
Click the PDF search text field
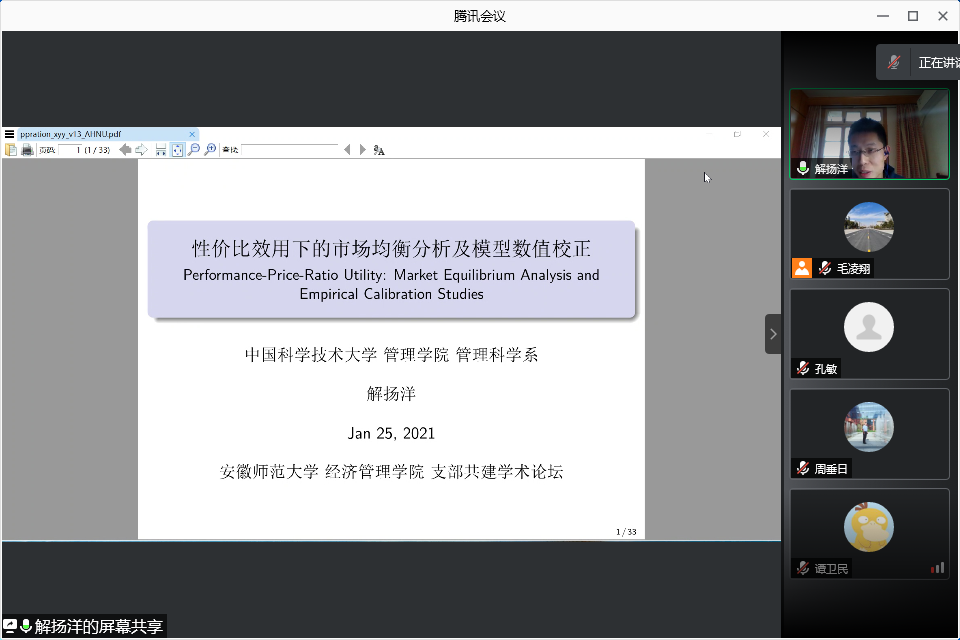pyautogui.click(x=290, y=150)
